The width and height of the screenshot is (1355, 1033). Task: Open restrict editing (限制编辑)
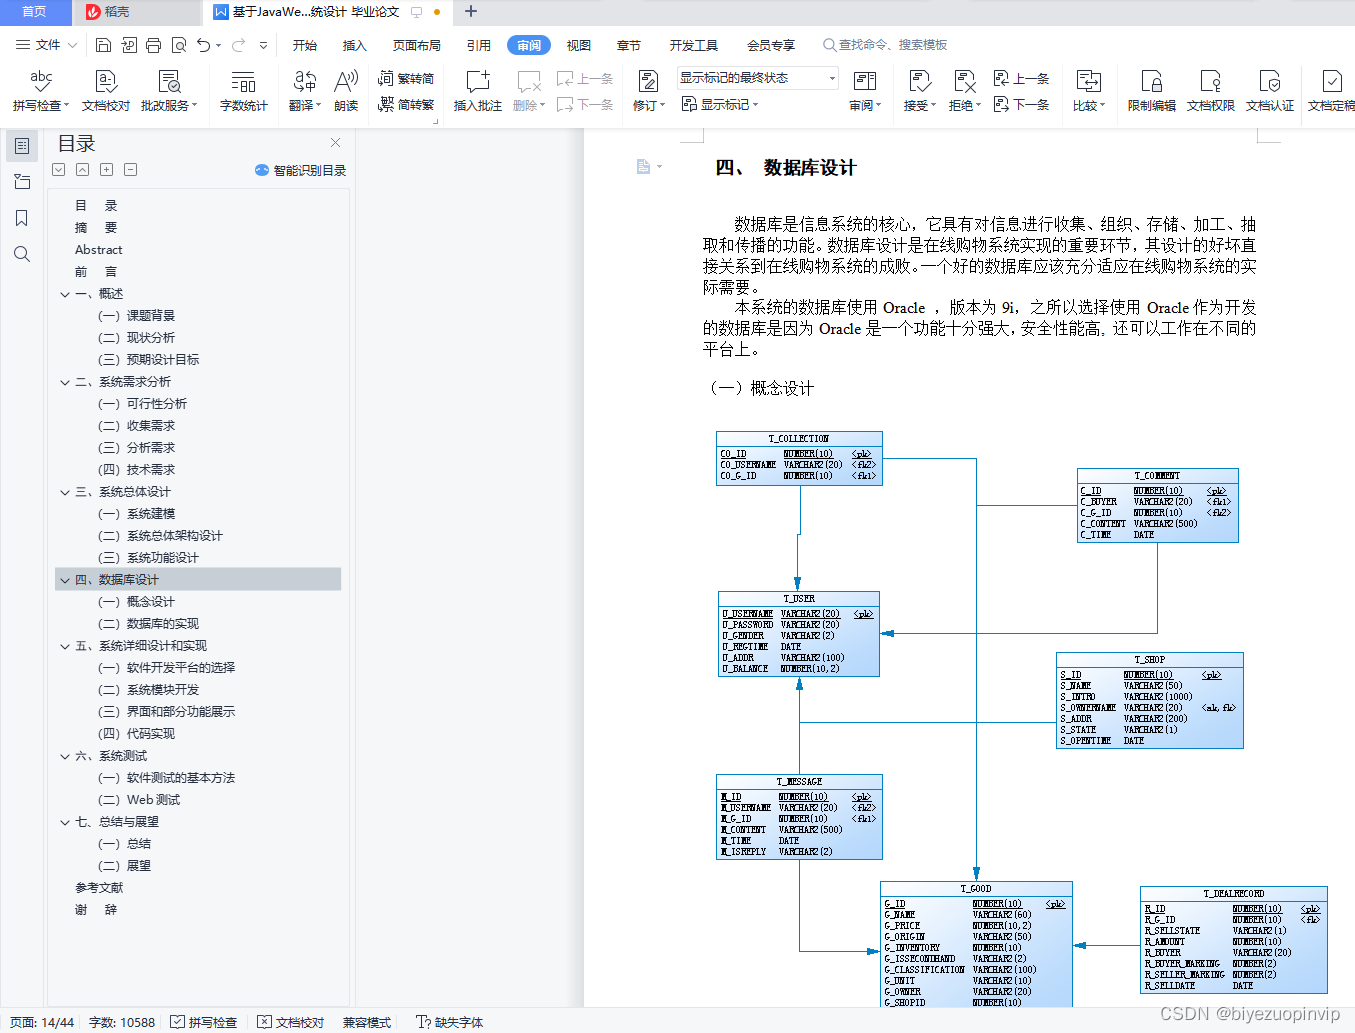pyautogui.click(x=1152, y=90)
